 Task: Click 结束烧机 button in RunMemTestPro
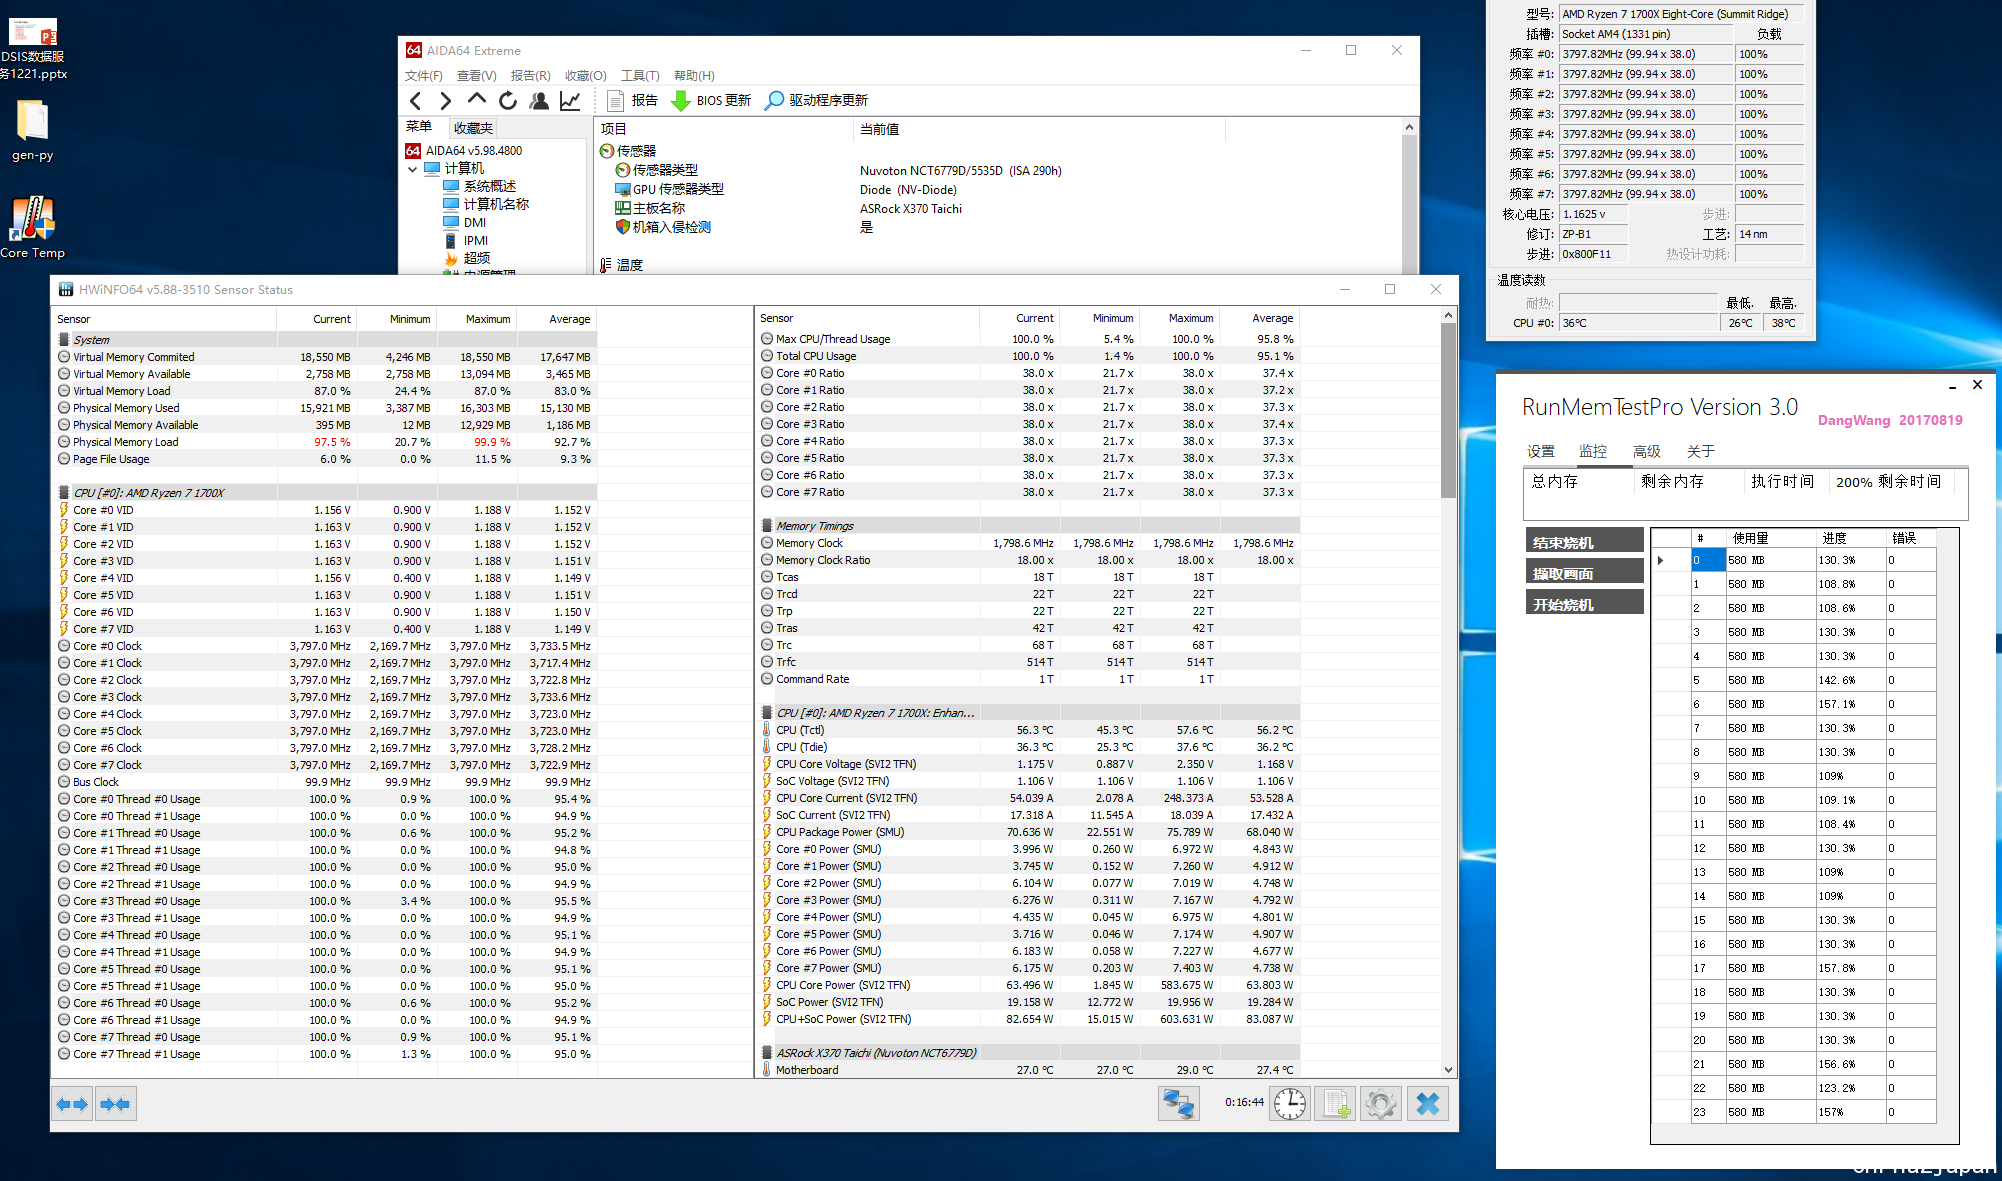[1584, 542]
